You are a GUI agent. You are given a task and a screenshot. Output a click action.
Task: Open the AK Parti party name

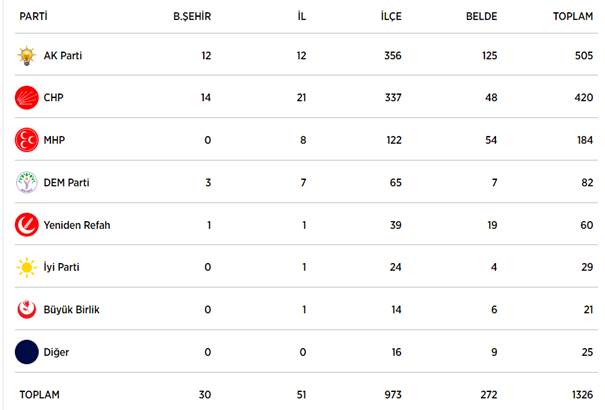point(63,56)
